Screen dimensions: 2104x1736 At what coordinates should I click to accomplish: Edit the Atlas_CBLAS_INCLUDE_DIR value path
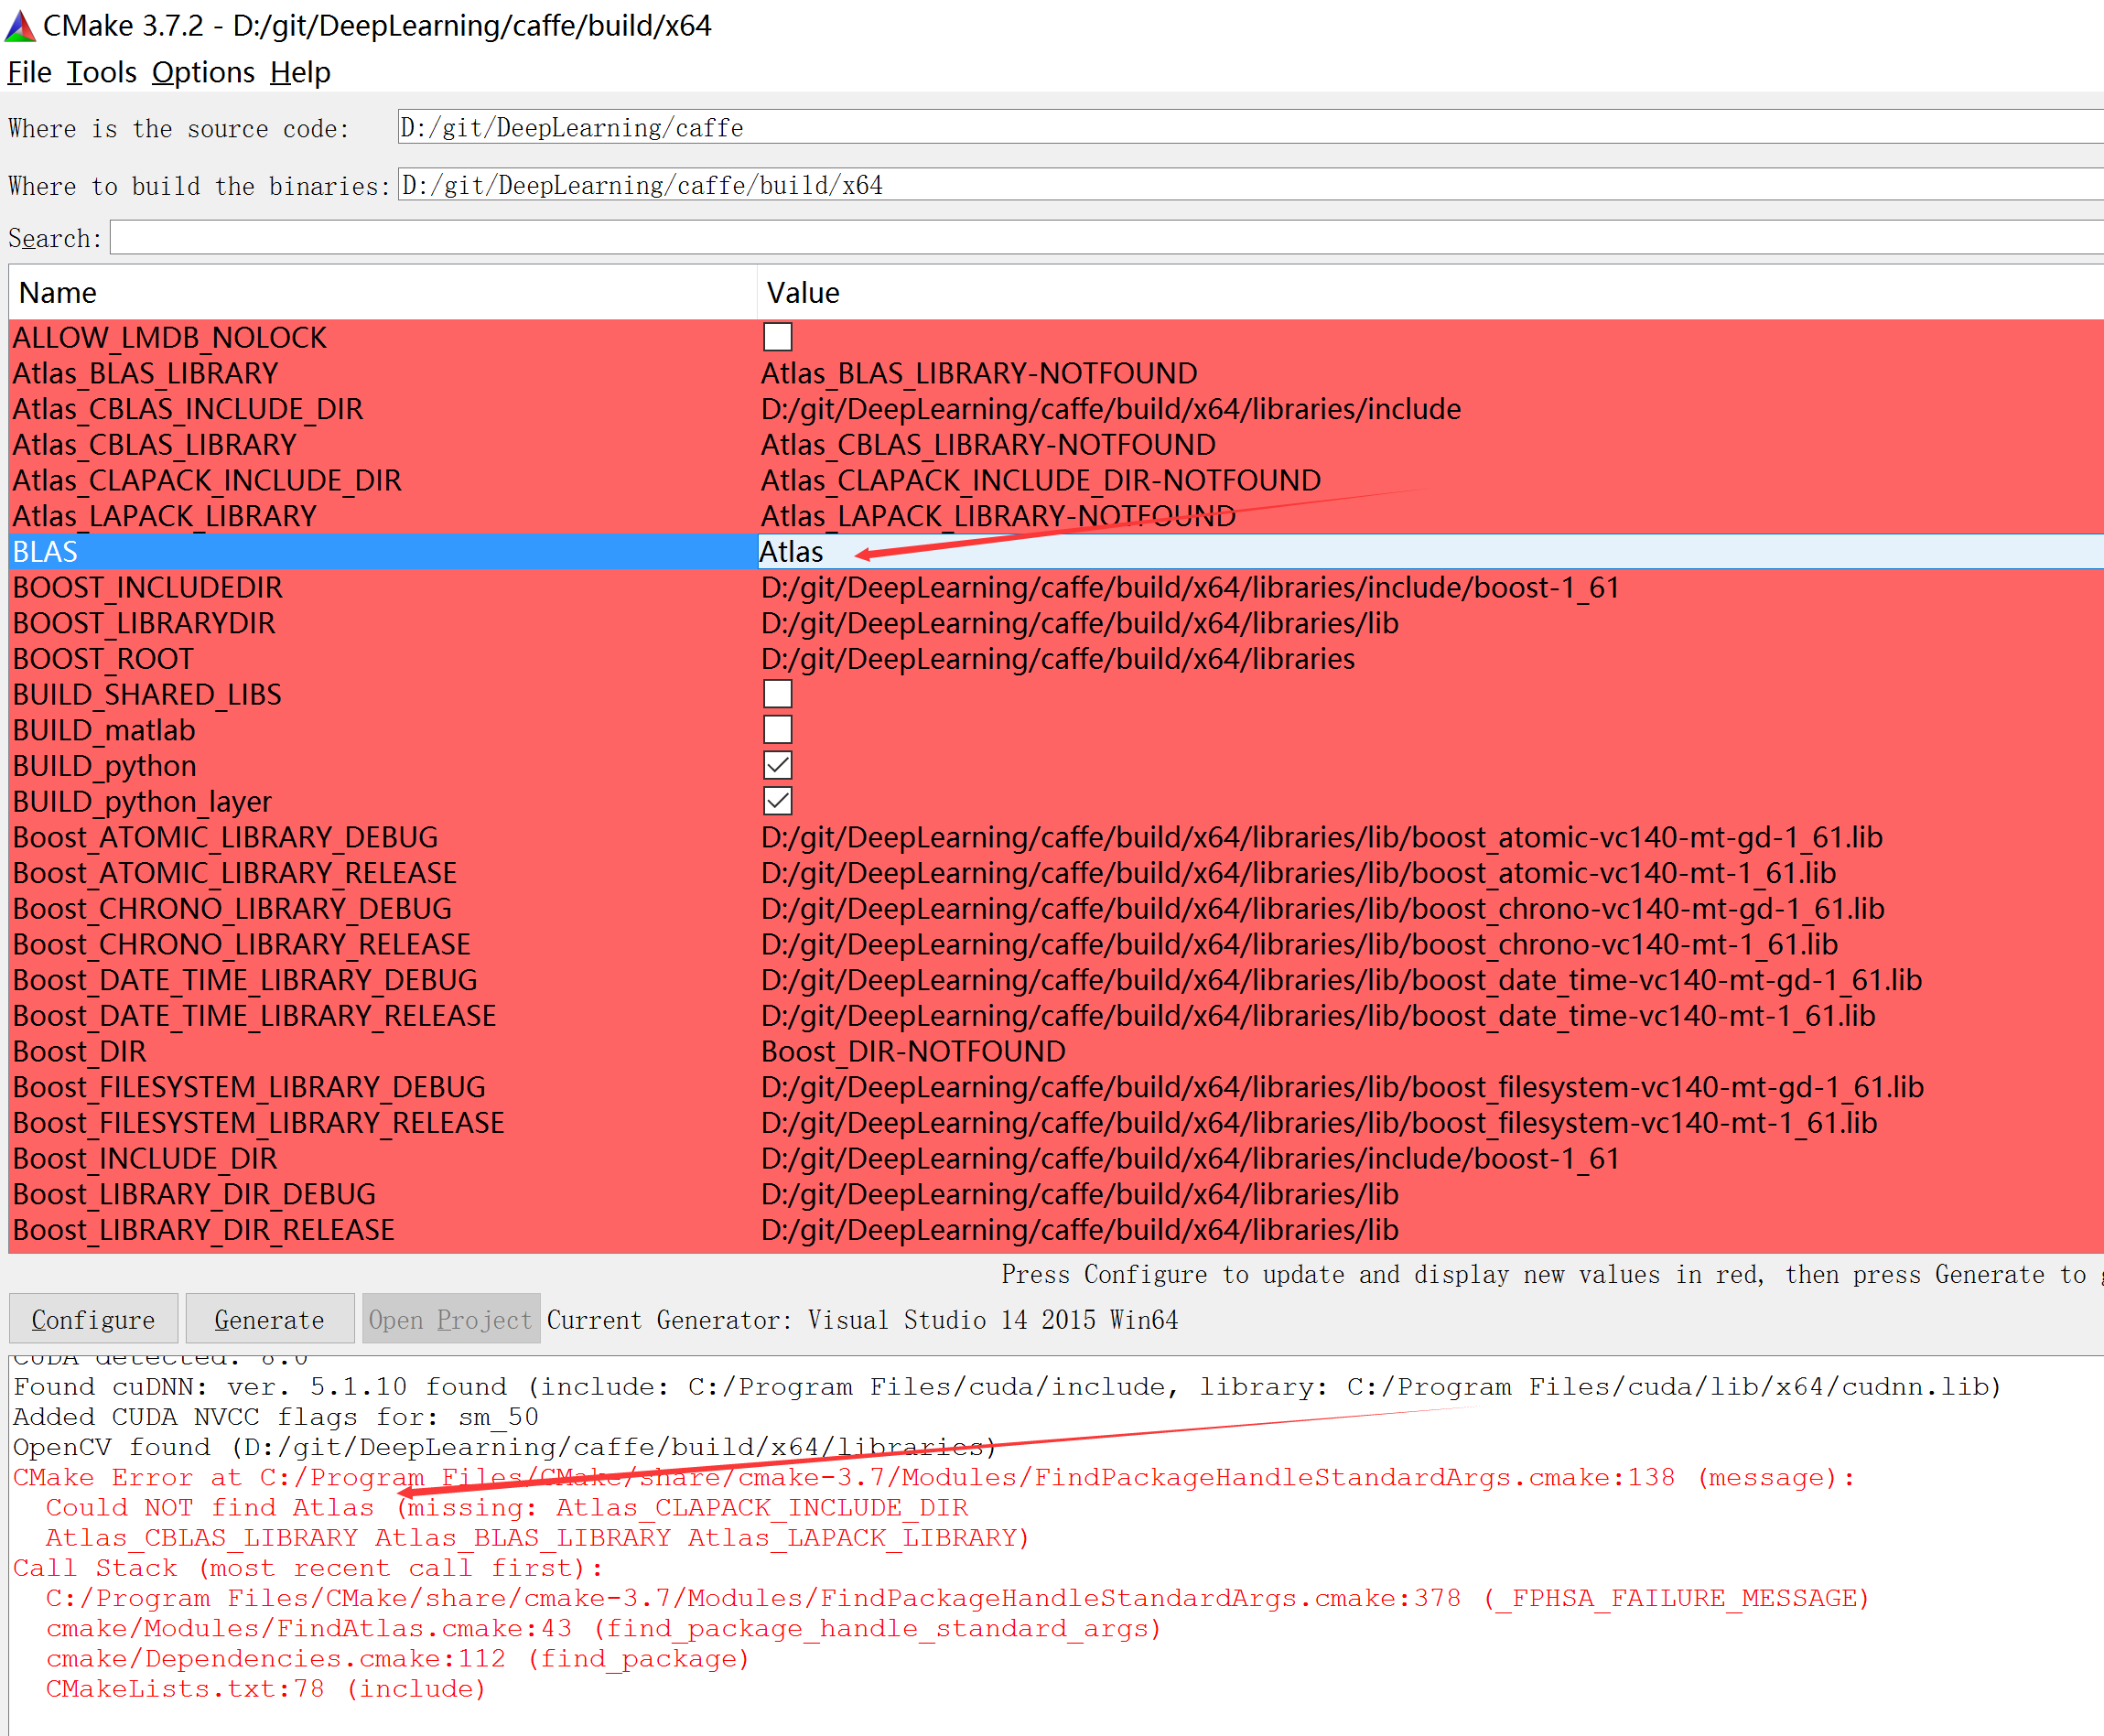coord(1430,409)
